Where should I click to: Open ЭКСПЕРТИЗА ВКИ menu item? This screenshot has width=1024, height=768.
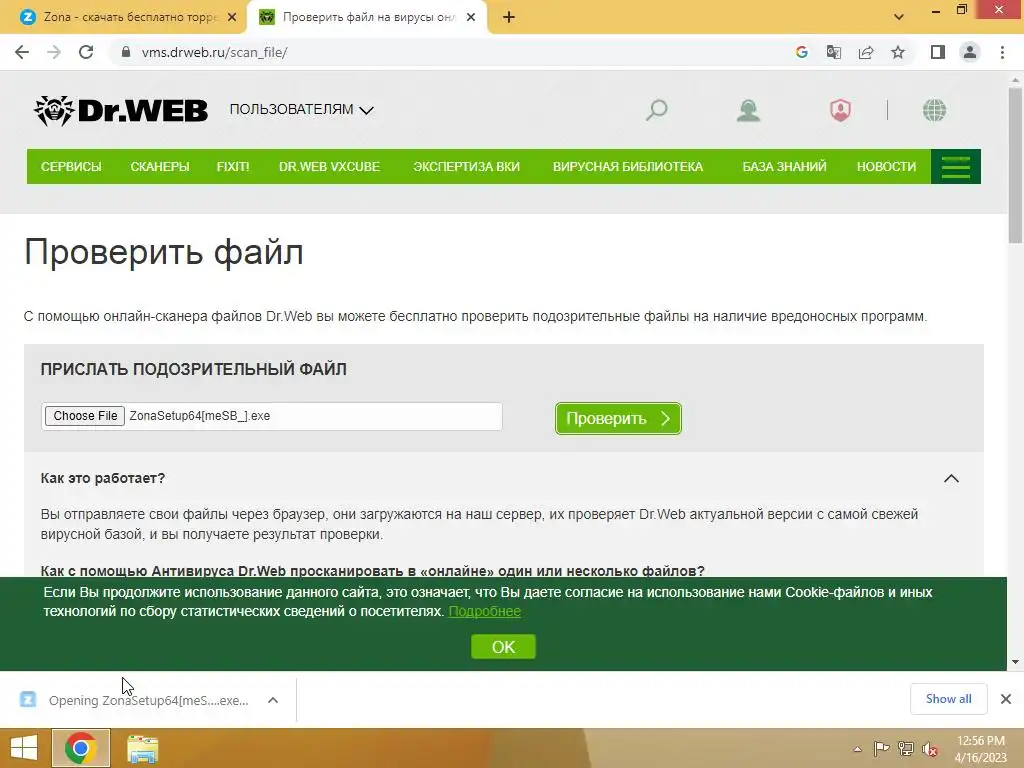466,167
